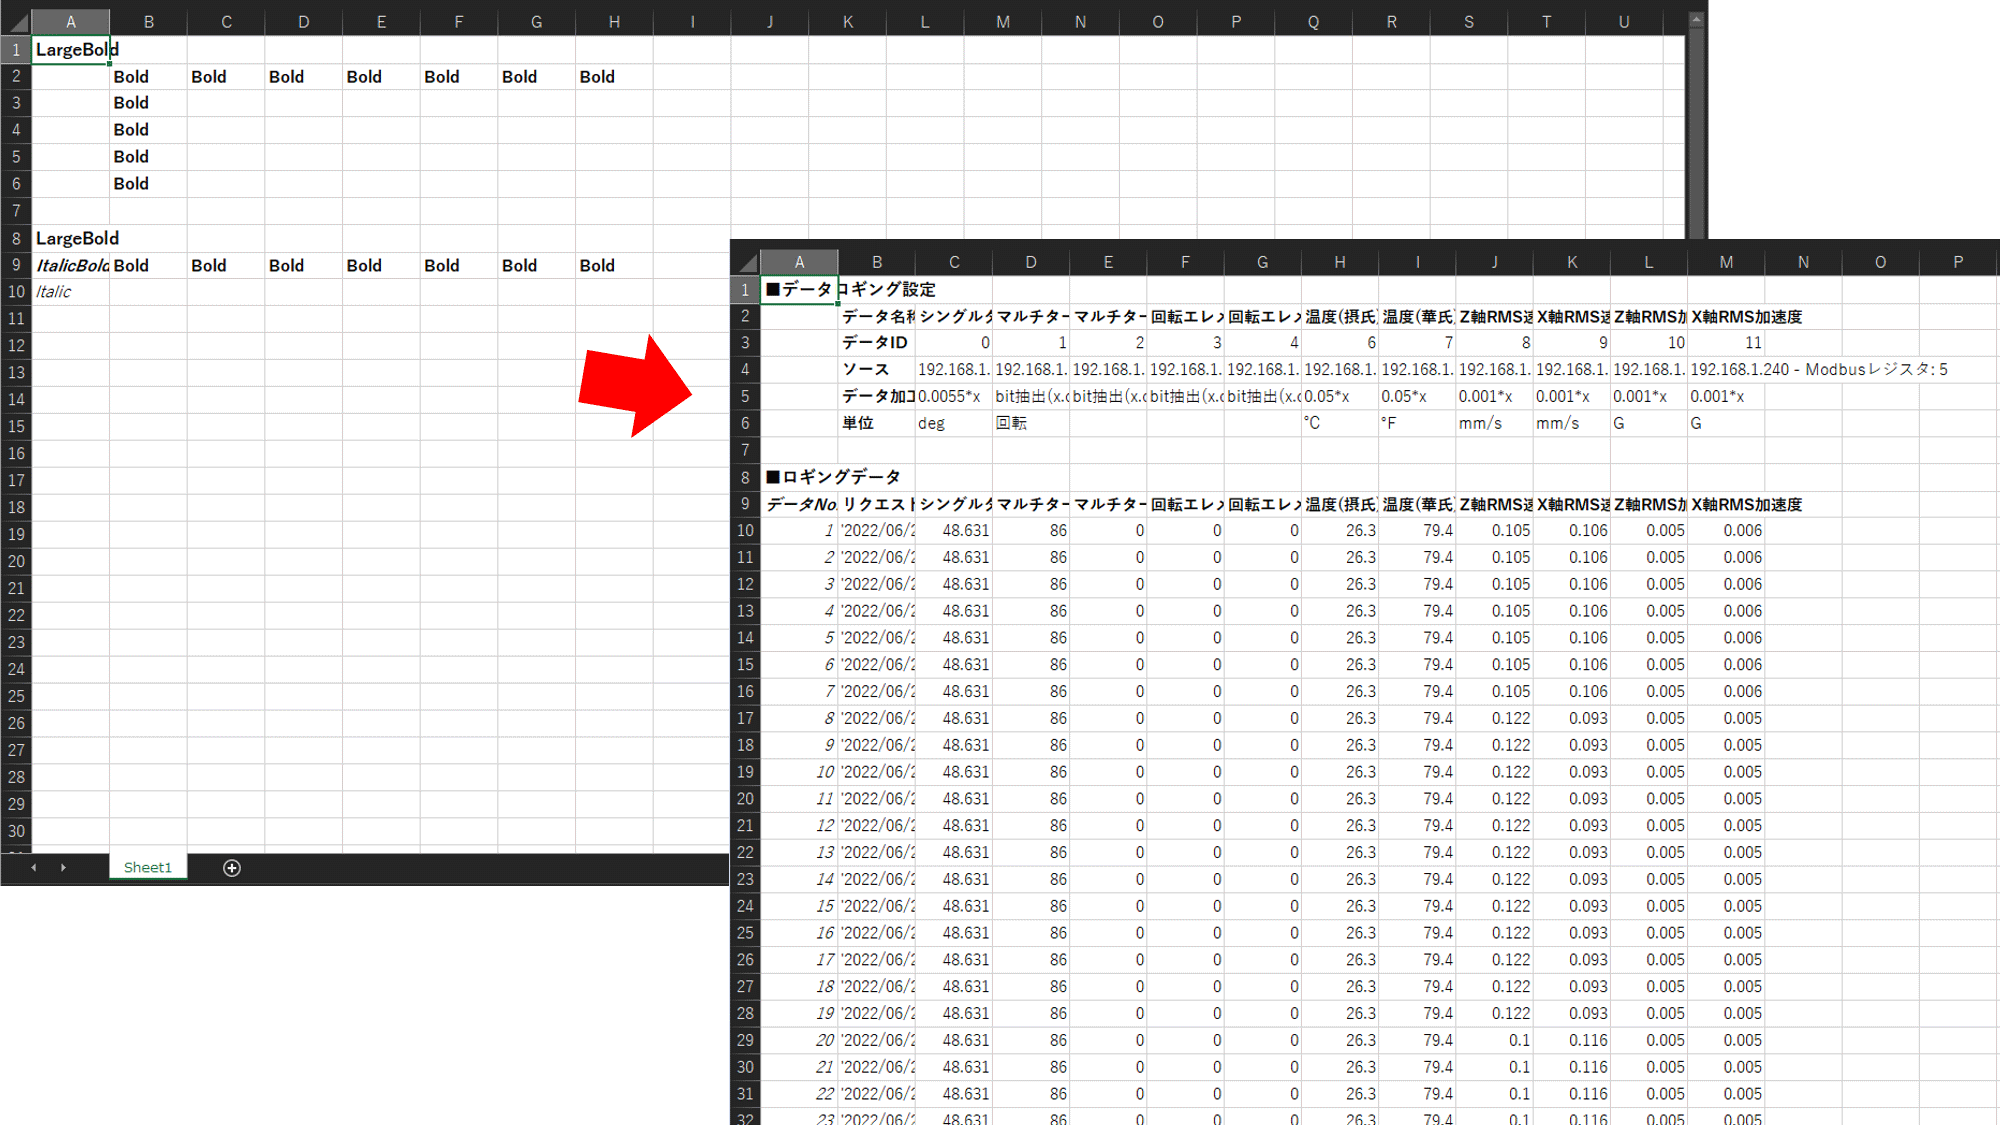
Task: Select the °F unit cell
Action: click(1417, 423)
